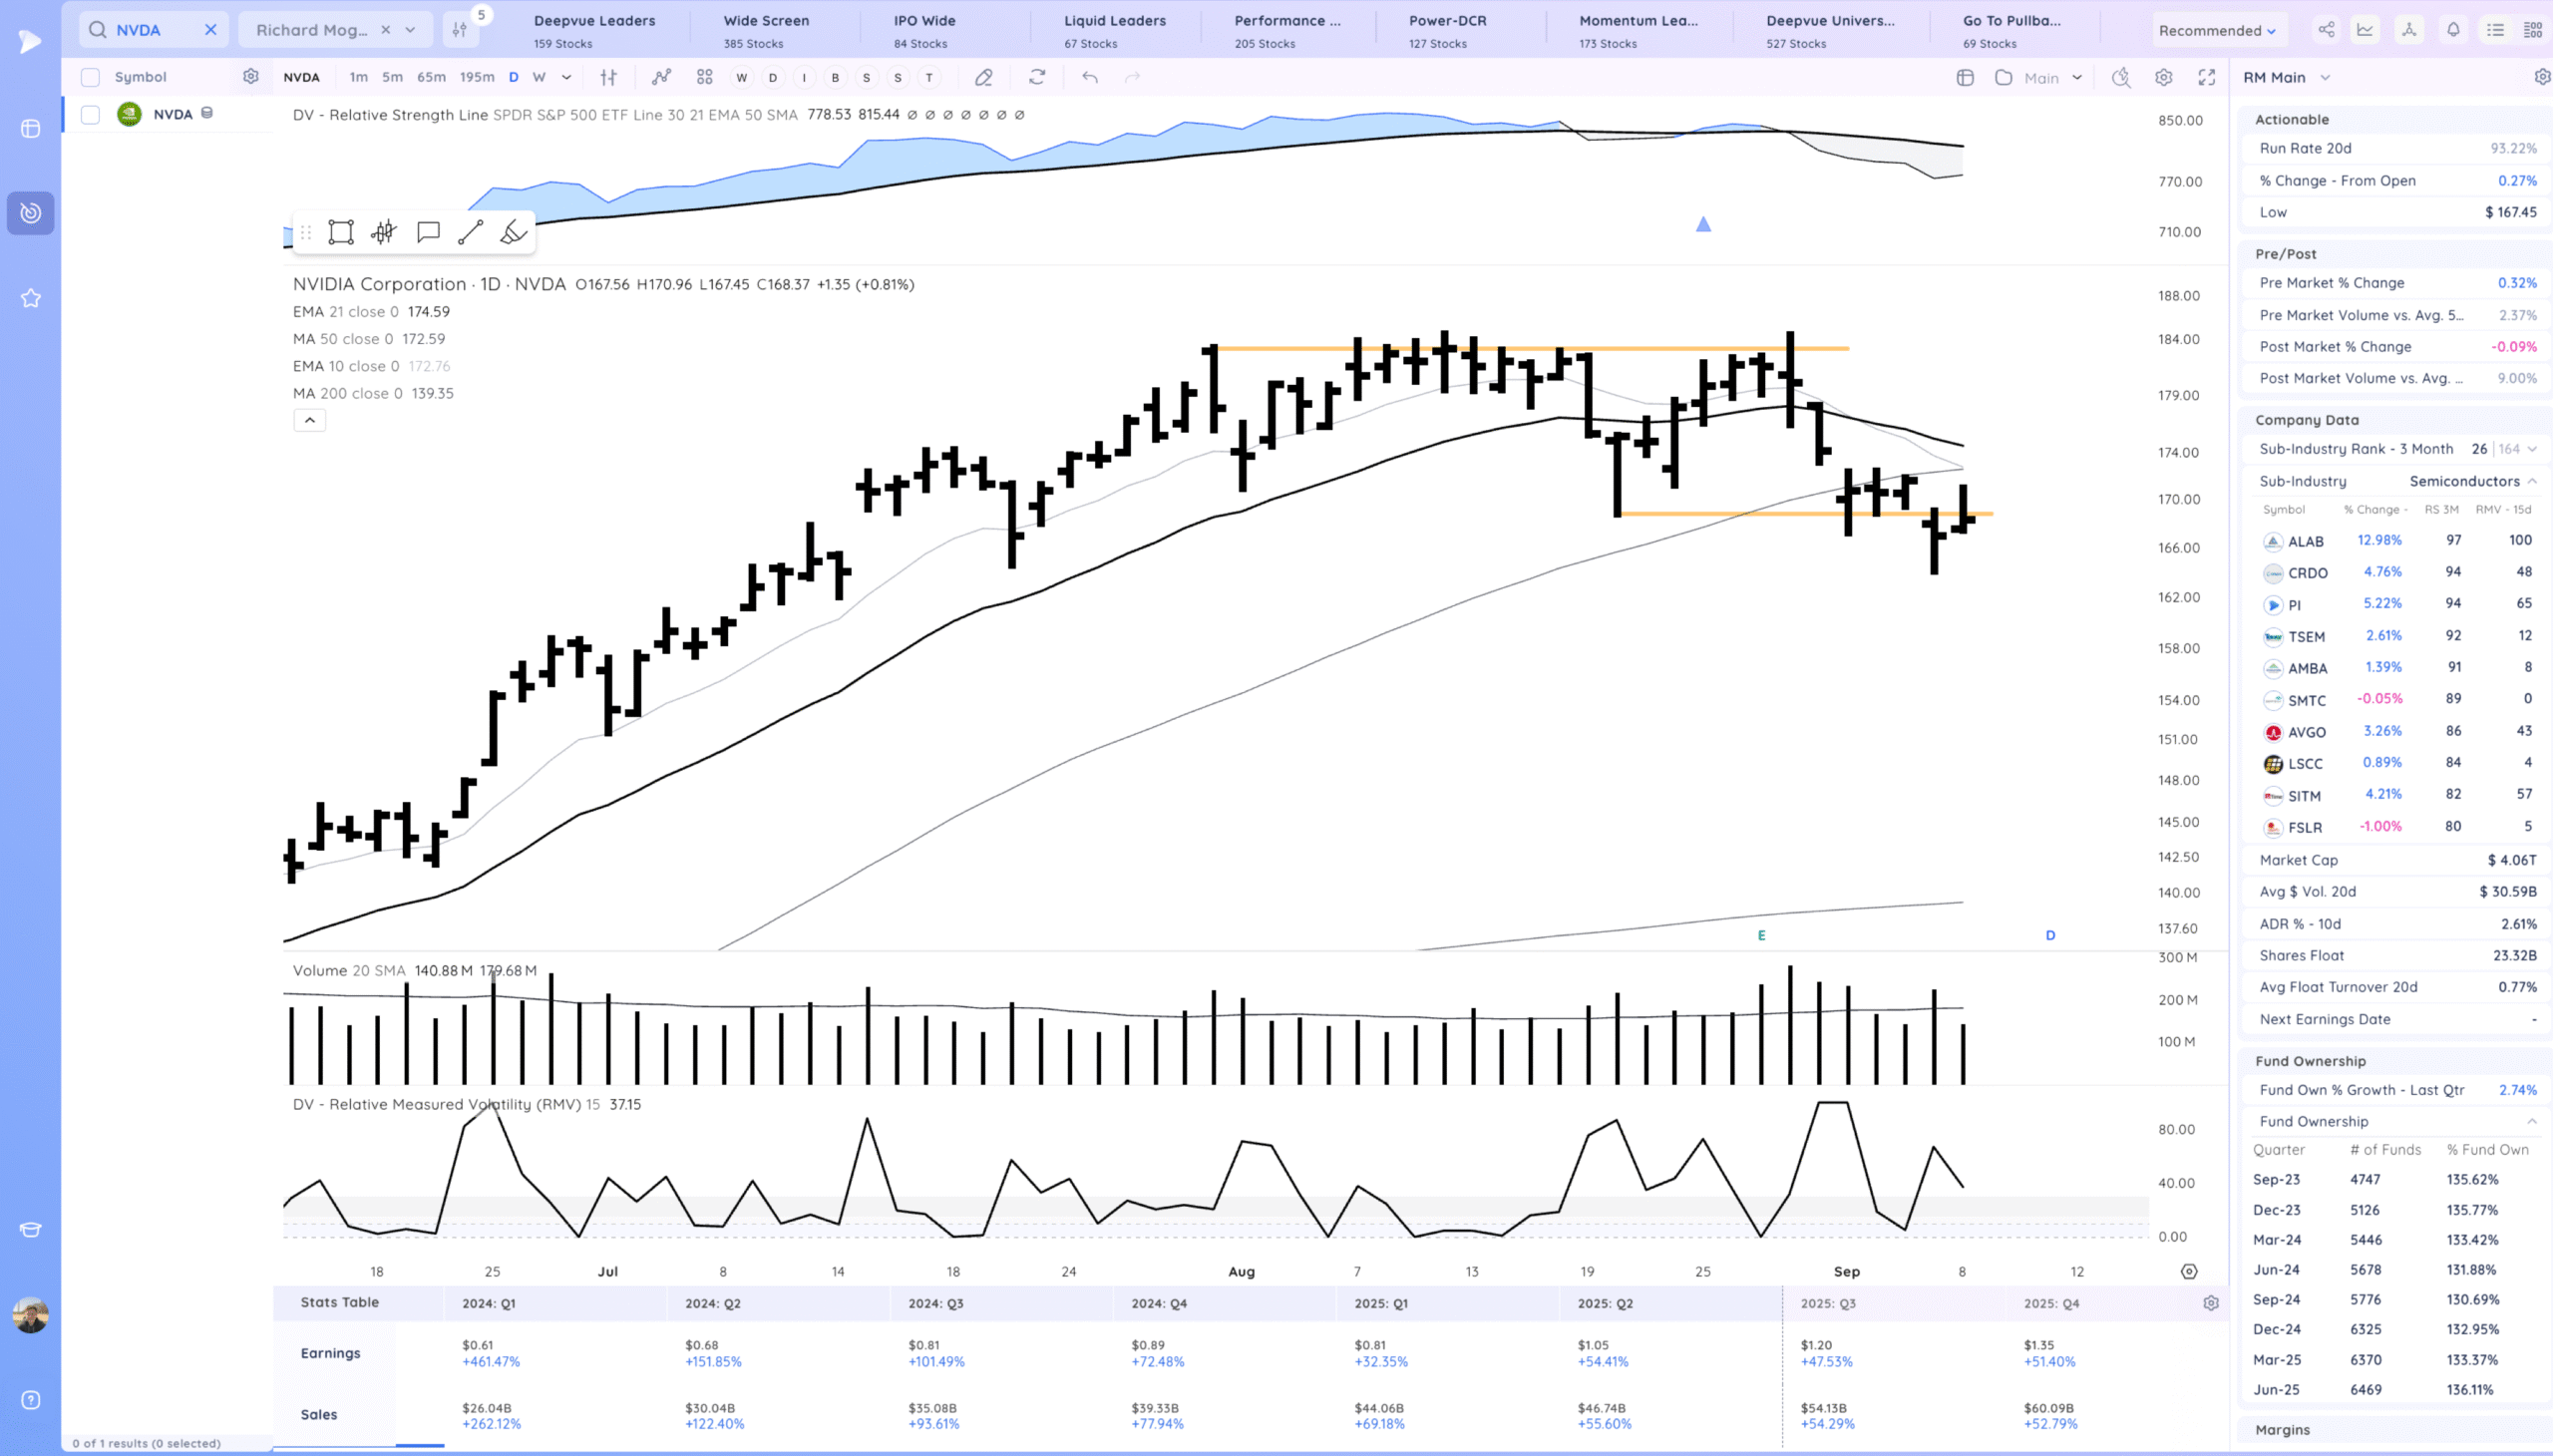The height and width of the screenshot is (1456, 2553).
Task: Open the alerts bell icon
Action: pos(2453,30)
